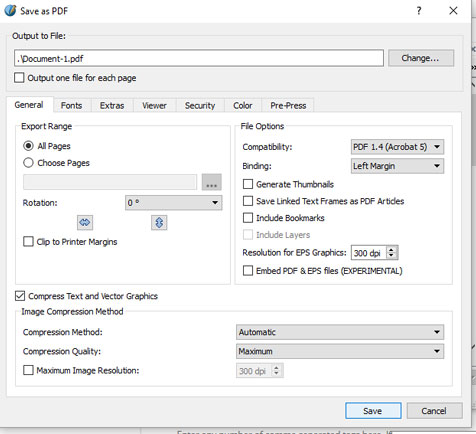Click the vertical mirror page icon
The height and width of the screenshot is (434, 476).
159,222
